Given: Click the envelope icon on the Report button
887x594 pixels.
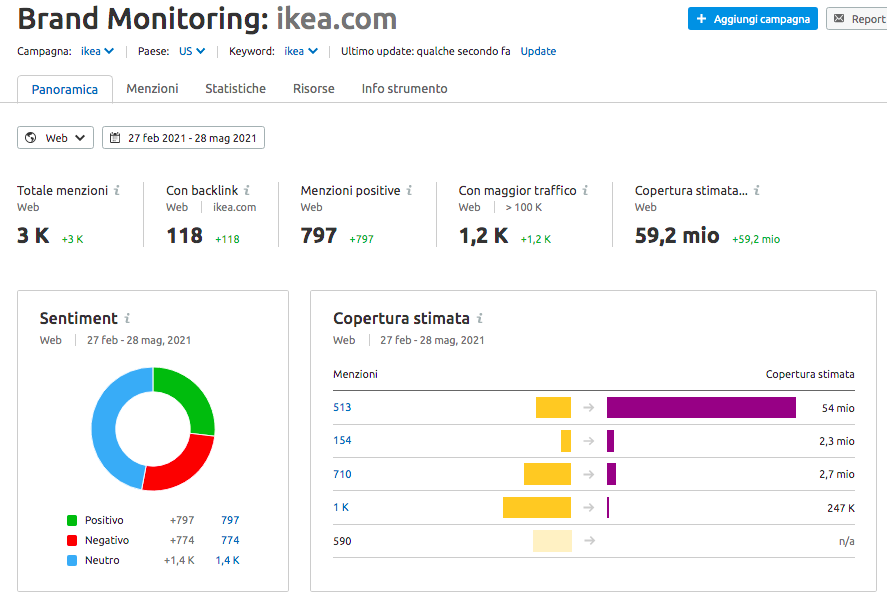Looking at the screenshot, I should (839, 19).
